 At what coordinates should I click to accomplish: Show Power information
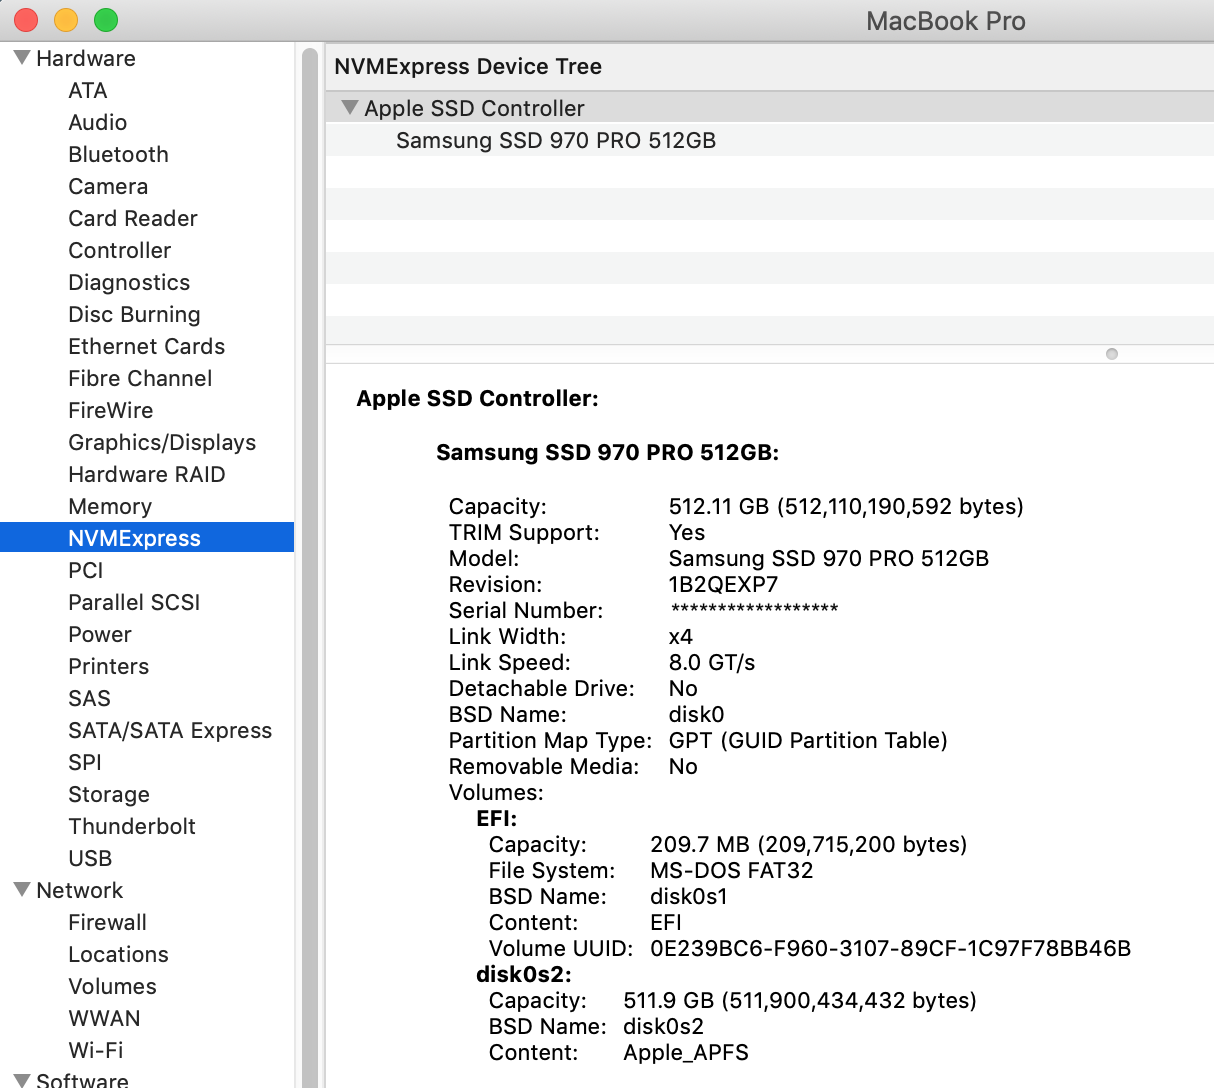[100, 634]
